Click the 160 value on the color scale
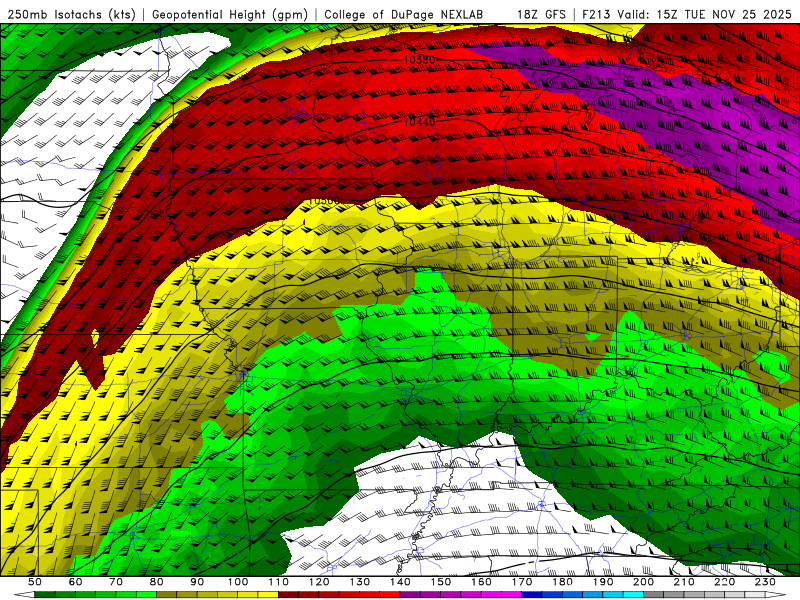 (481, 582)
